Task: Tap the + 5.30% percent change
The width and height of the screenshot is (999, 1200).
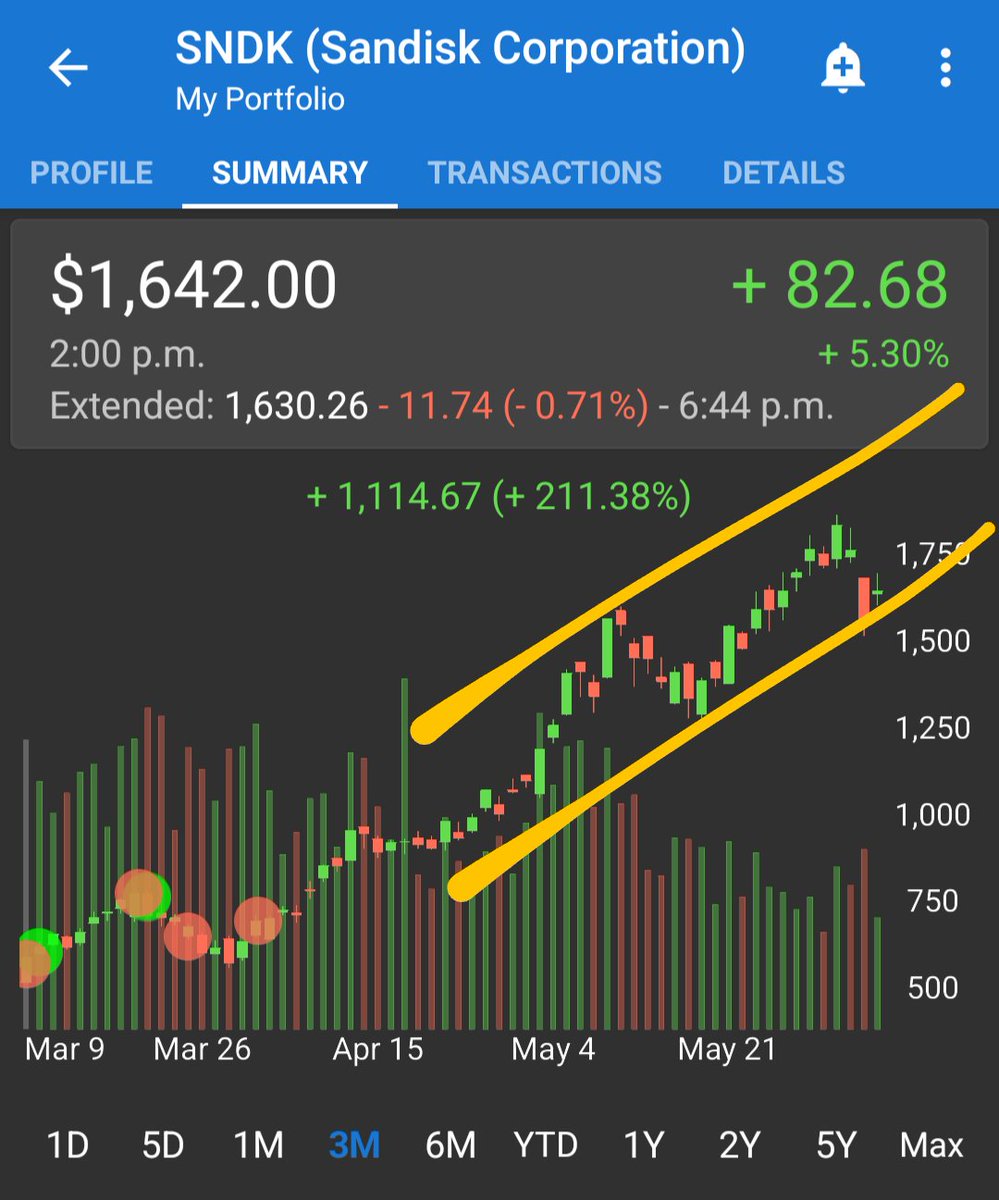Action: [883, 354]
